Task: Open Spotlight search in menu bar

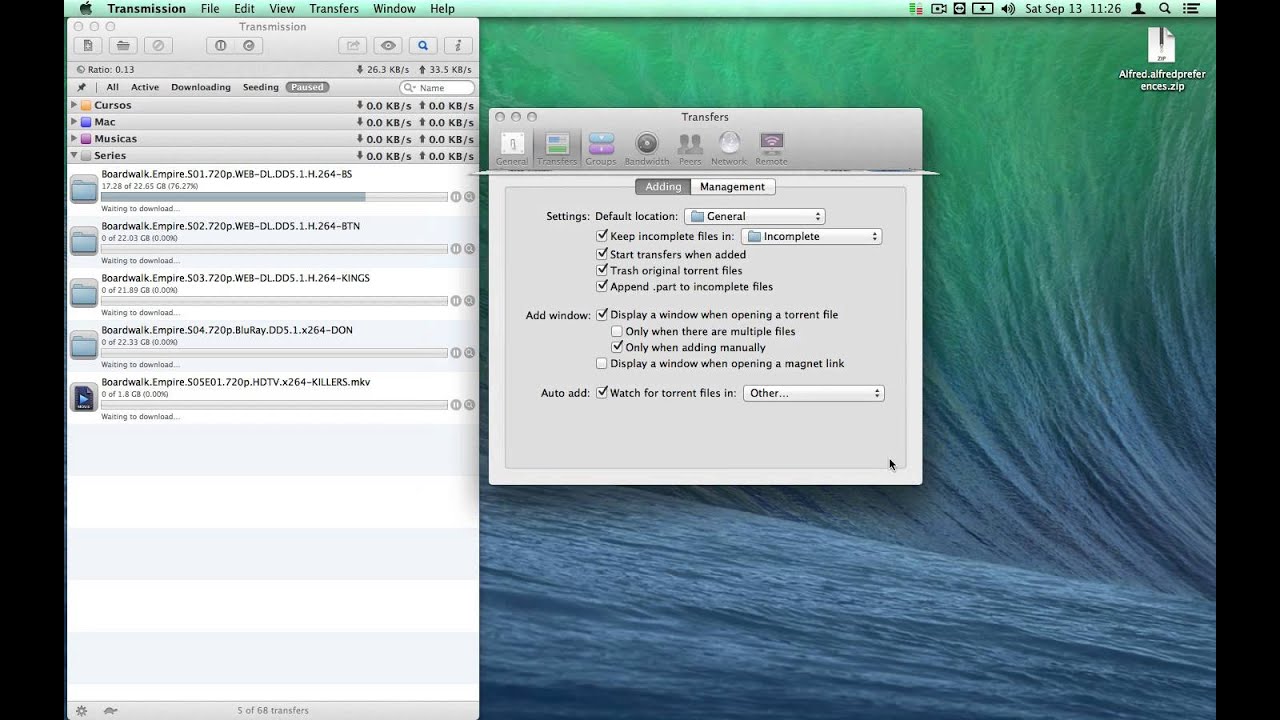Action: (x=1166, y=9)
